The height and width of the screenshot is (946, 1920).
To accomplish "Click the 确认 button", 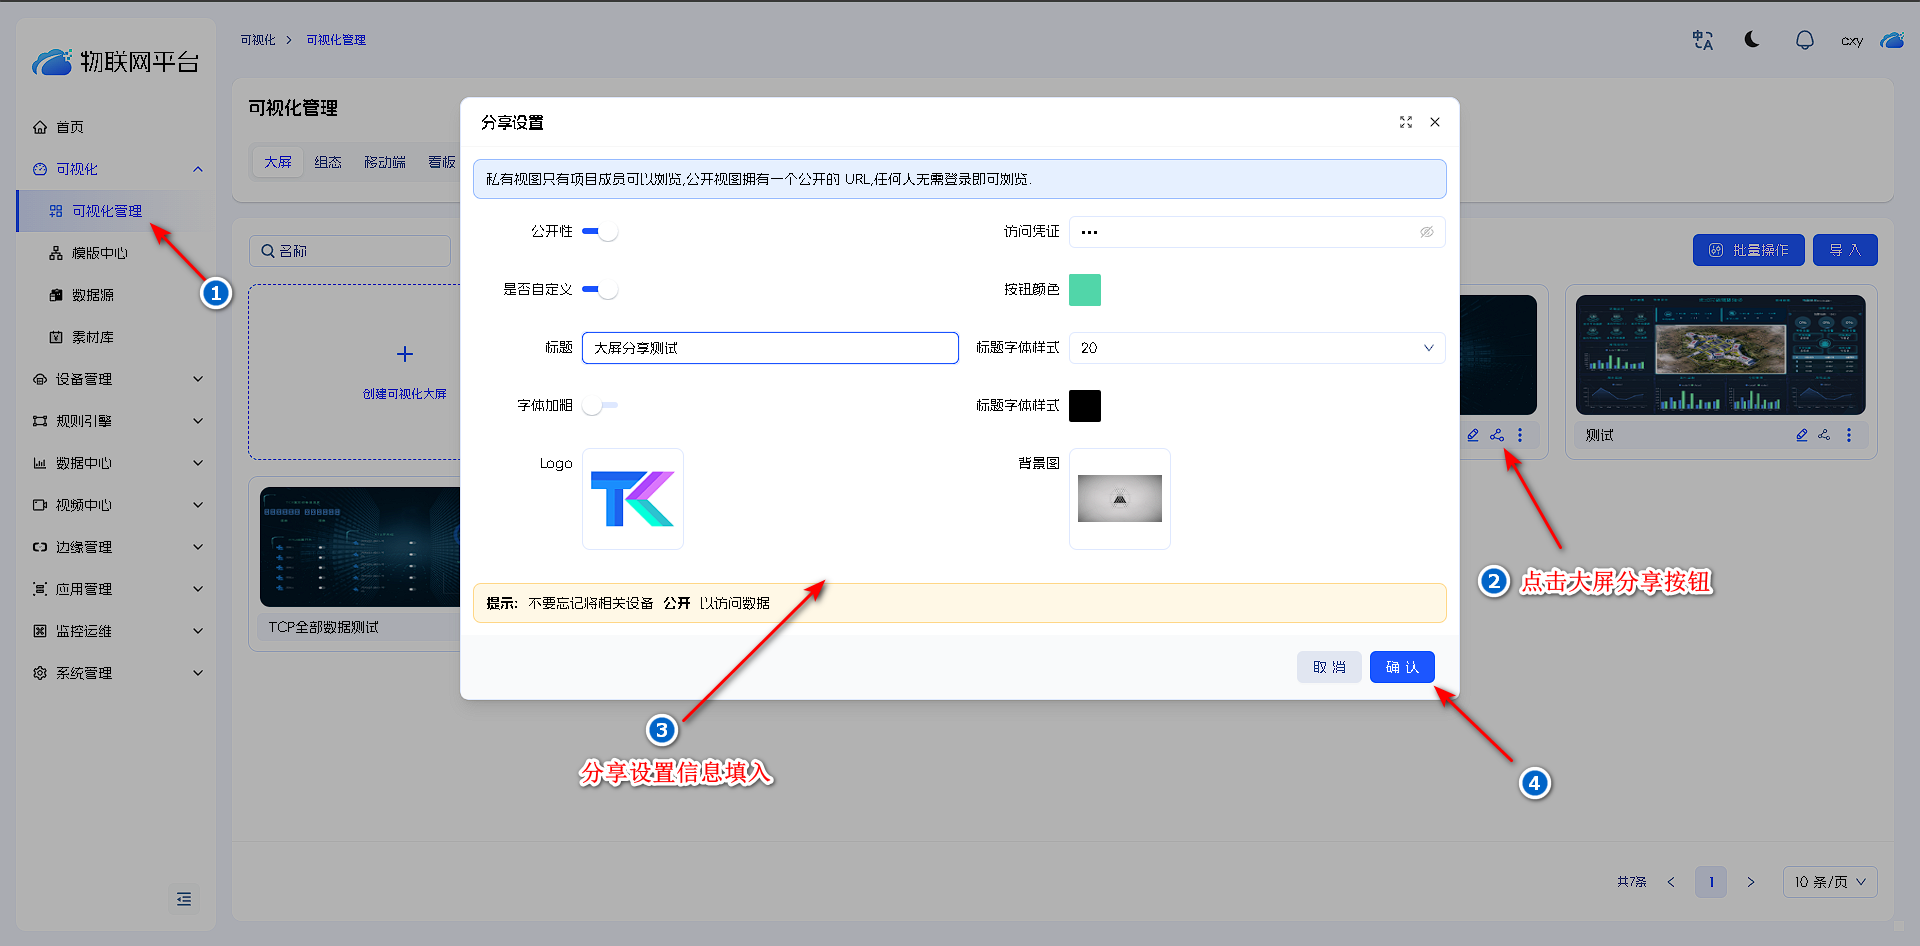I will click(1401, 667).
